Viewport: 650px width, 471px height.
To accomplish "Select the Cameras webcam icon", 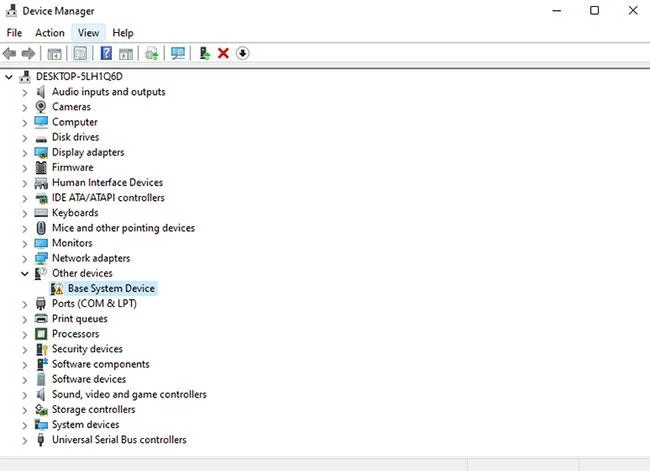I will coord(41,107).
